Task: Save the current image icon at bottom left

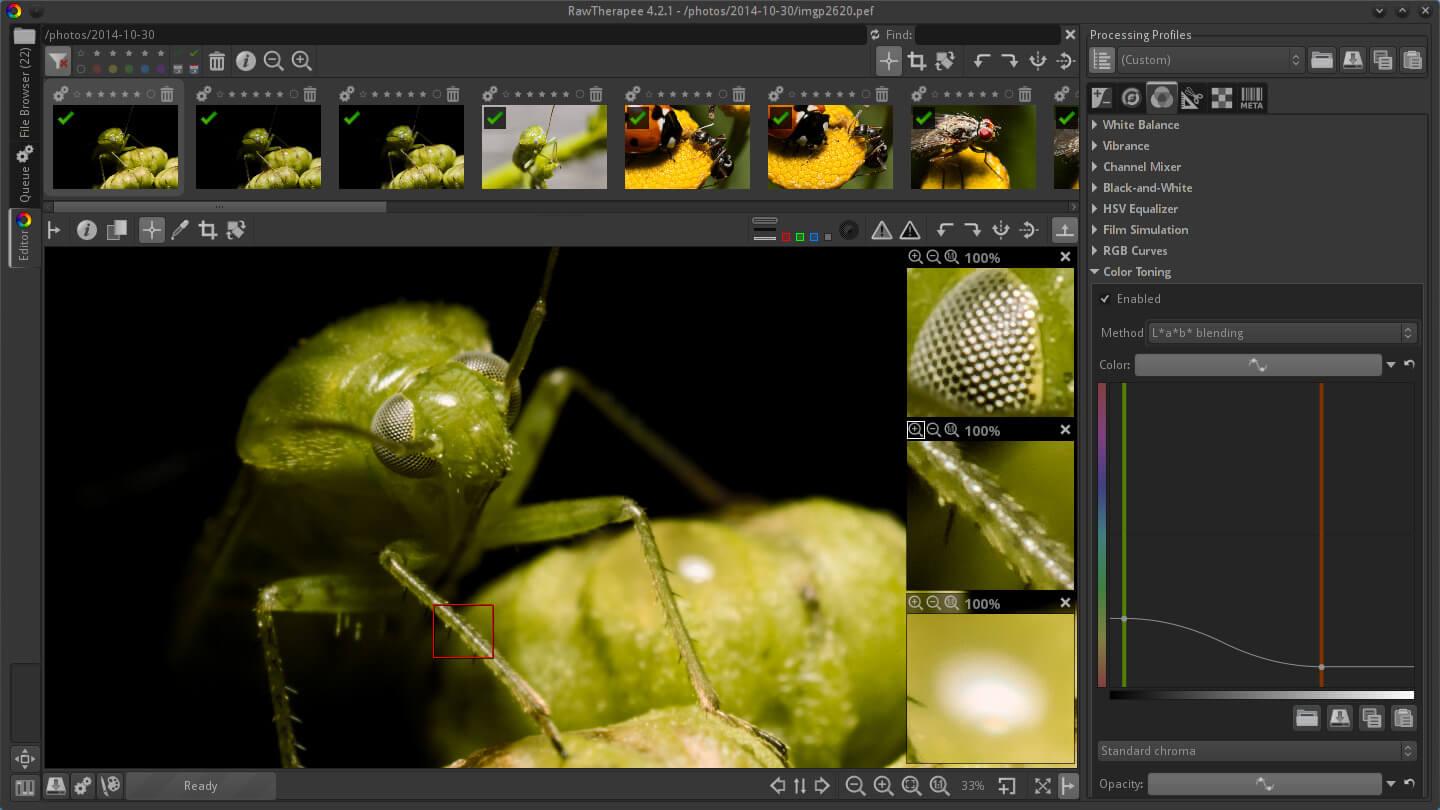Action: coord(55,786)
